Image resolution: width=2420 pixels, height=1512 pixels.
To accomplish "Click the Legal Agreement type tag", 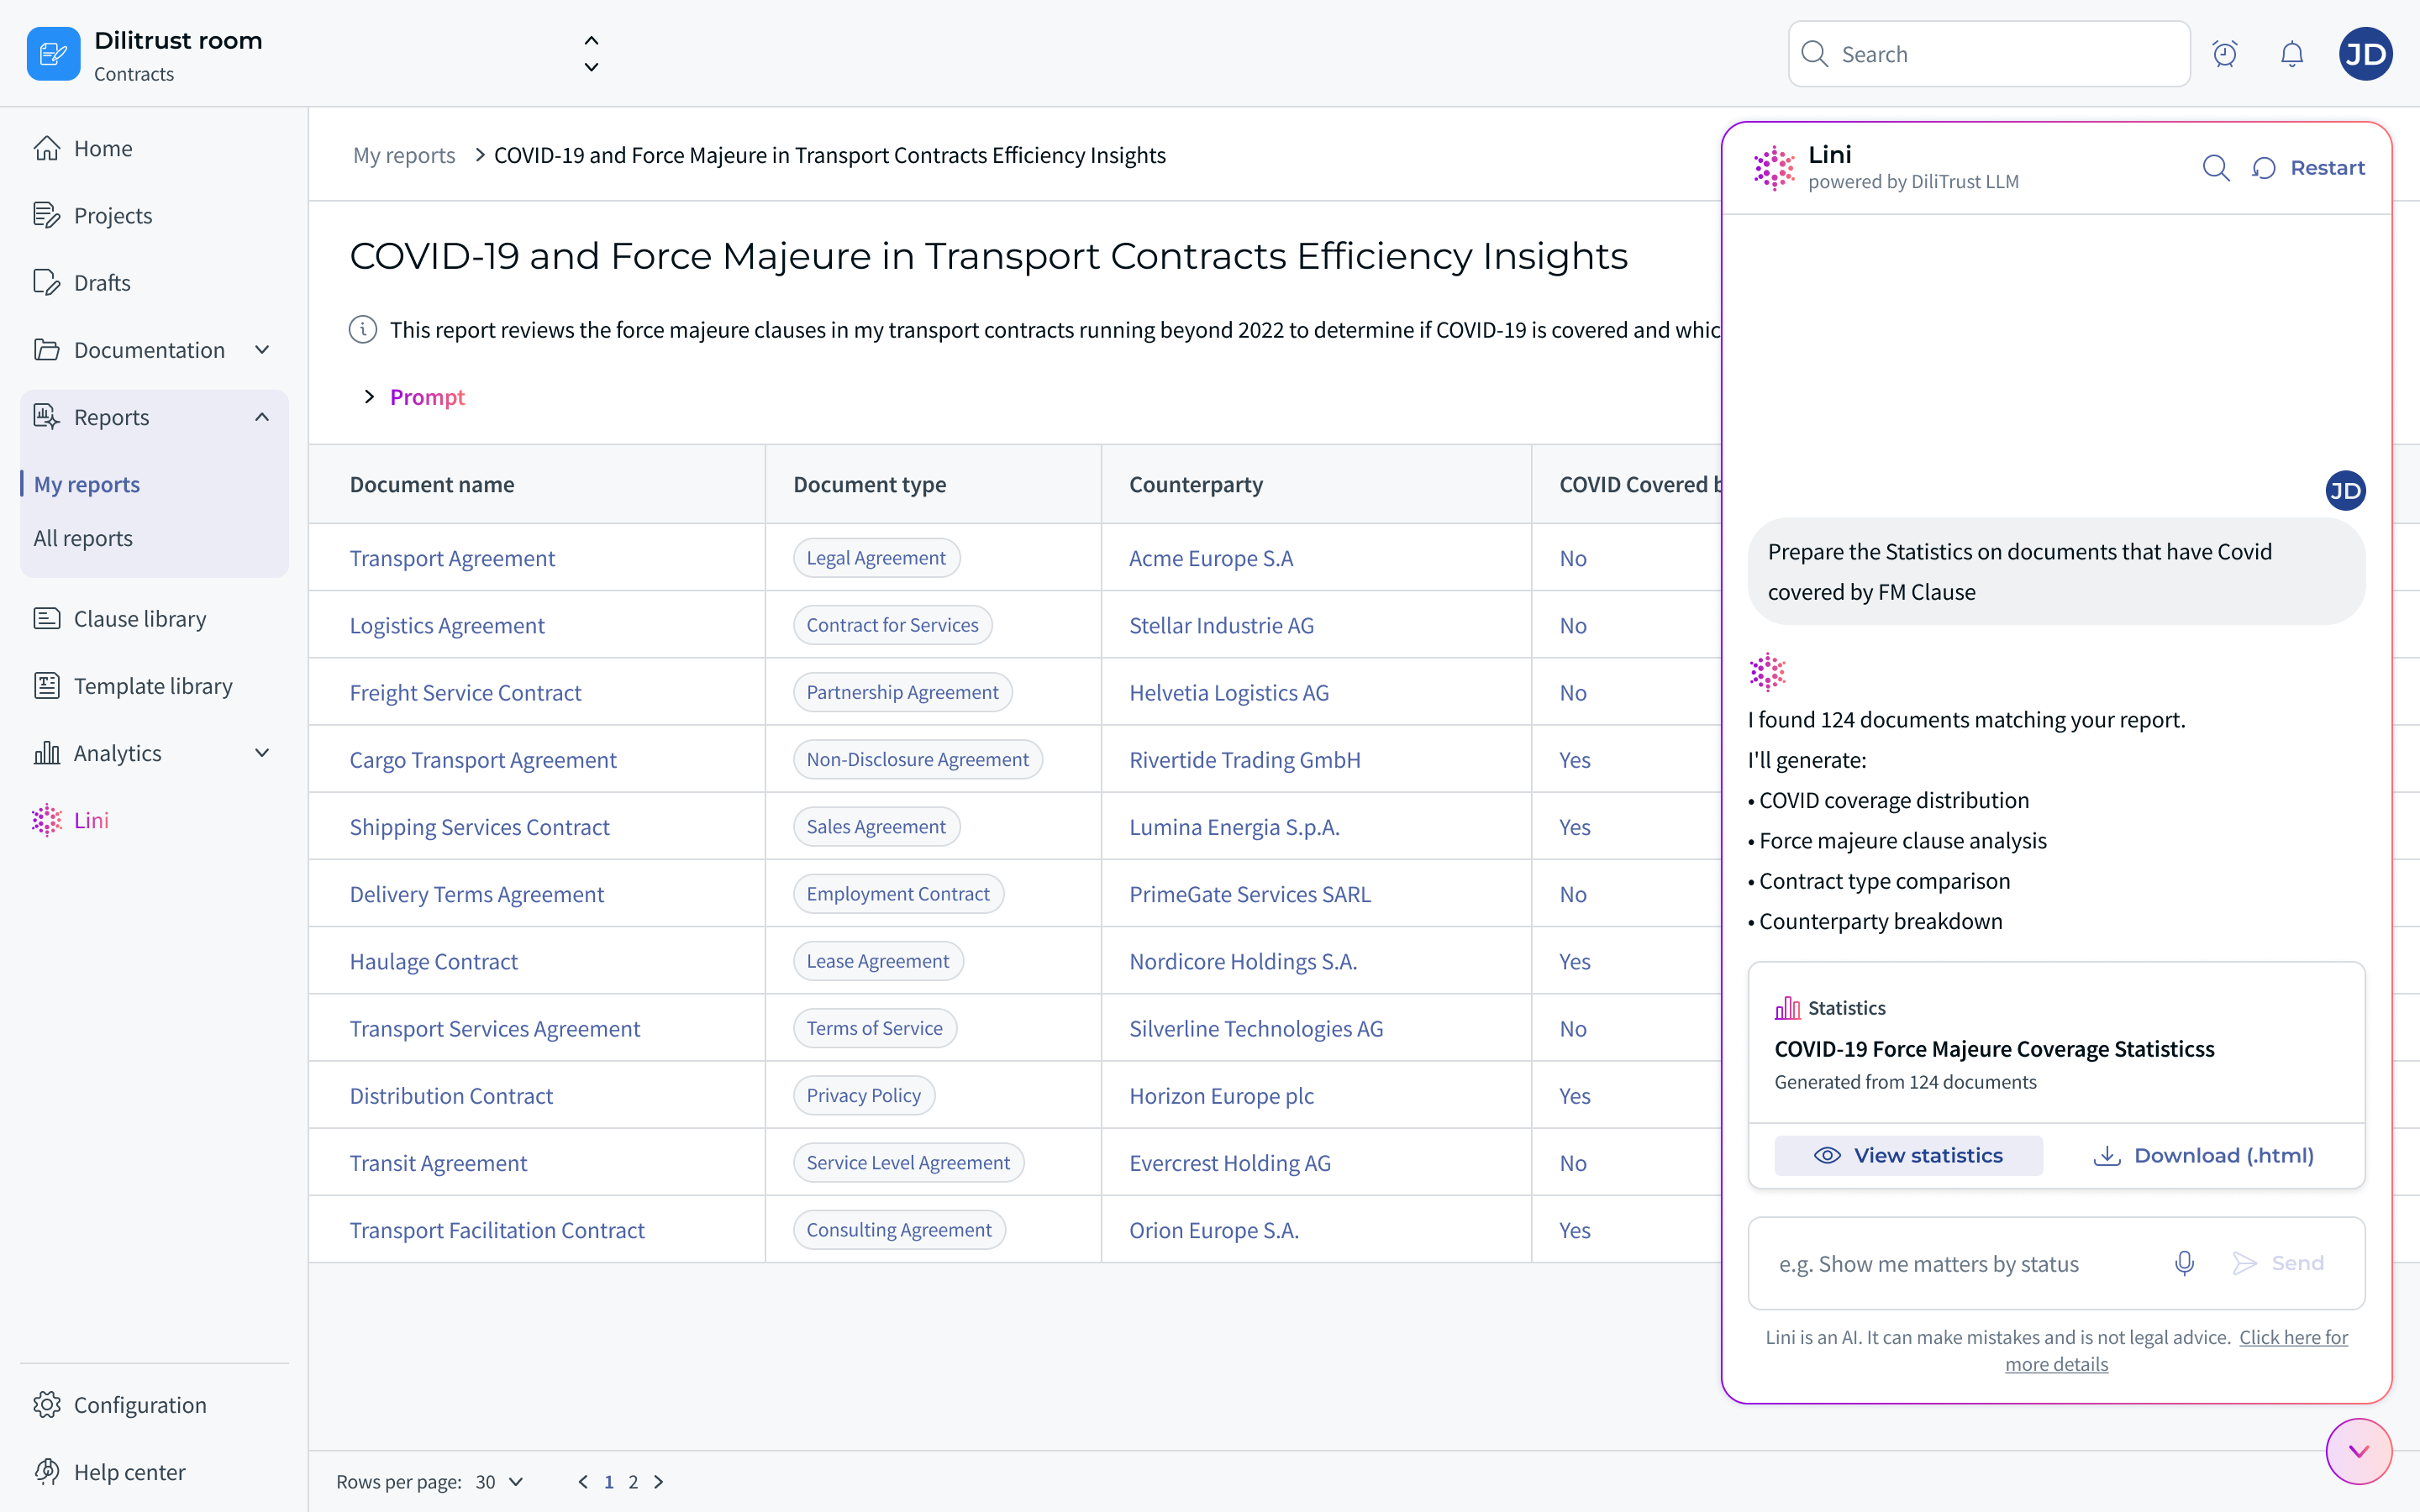I will point(876,558).
